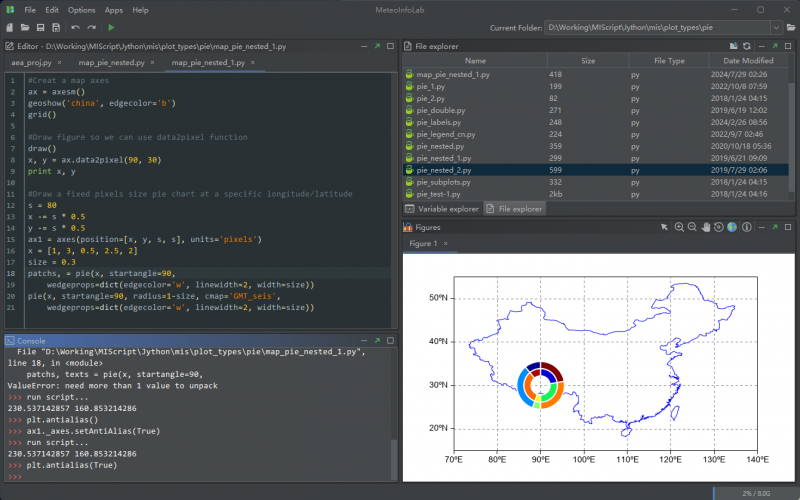
Task: Open a file using the folder toolbar icon
Action: (x=24, y=27)
